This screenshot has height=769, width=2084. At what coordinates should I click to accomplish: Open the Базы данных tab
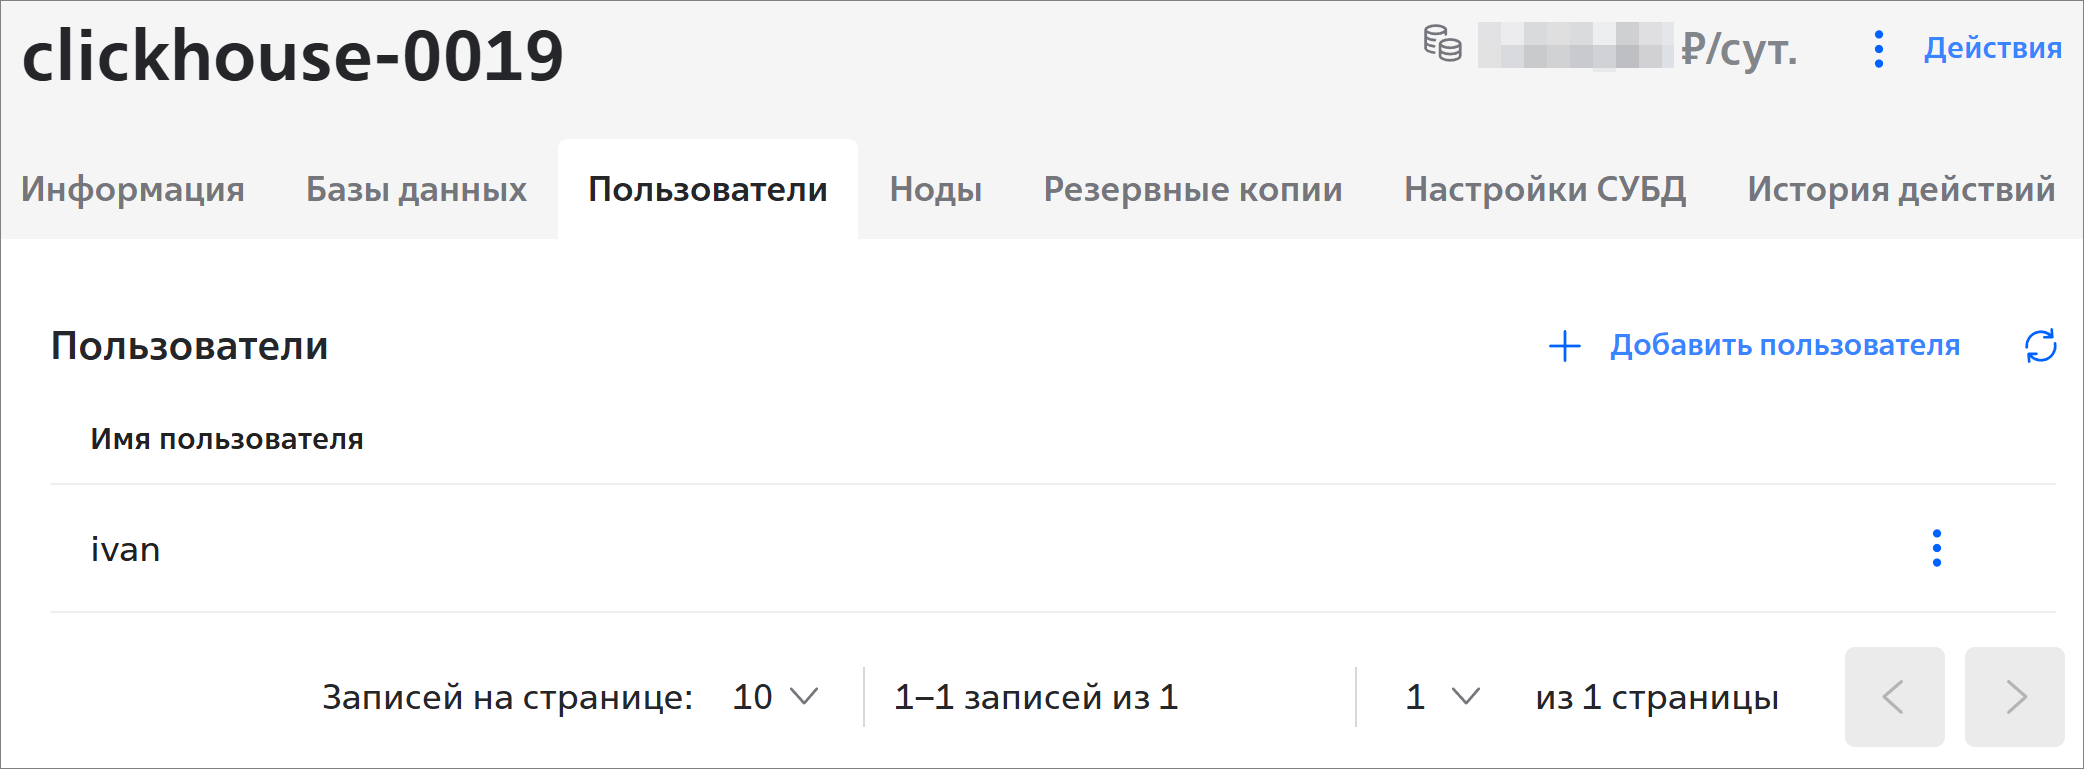(416, 189)
